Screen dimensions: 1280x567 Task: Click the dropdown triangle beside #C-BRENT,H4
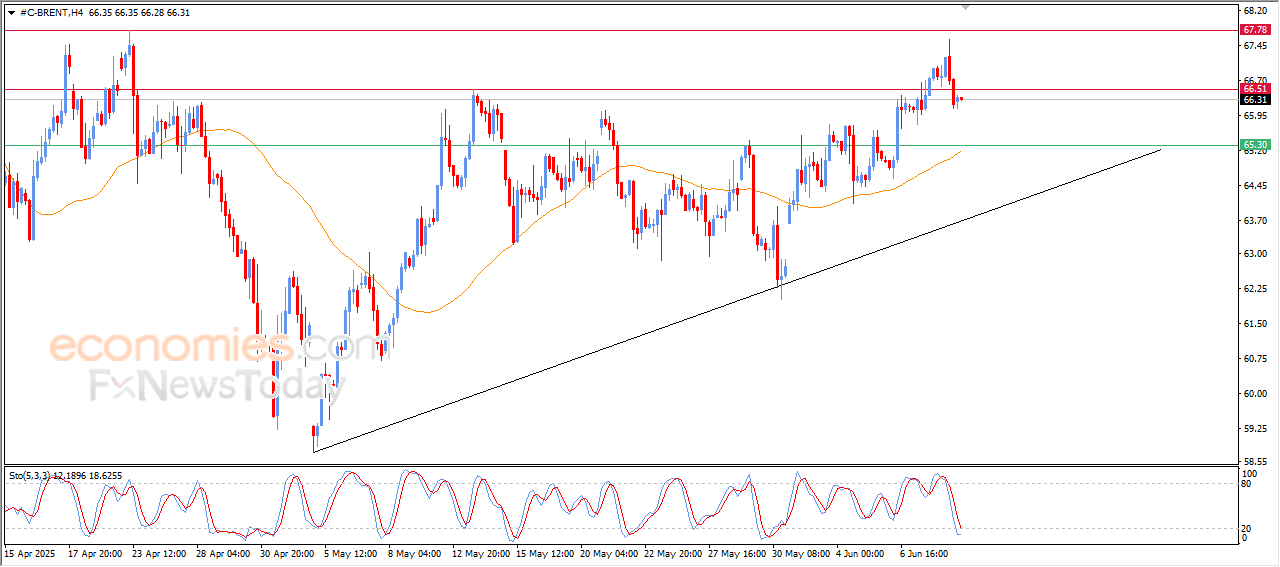click(11, 13)
